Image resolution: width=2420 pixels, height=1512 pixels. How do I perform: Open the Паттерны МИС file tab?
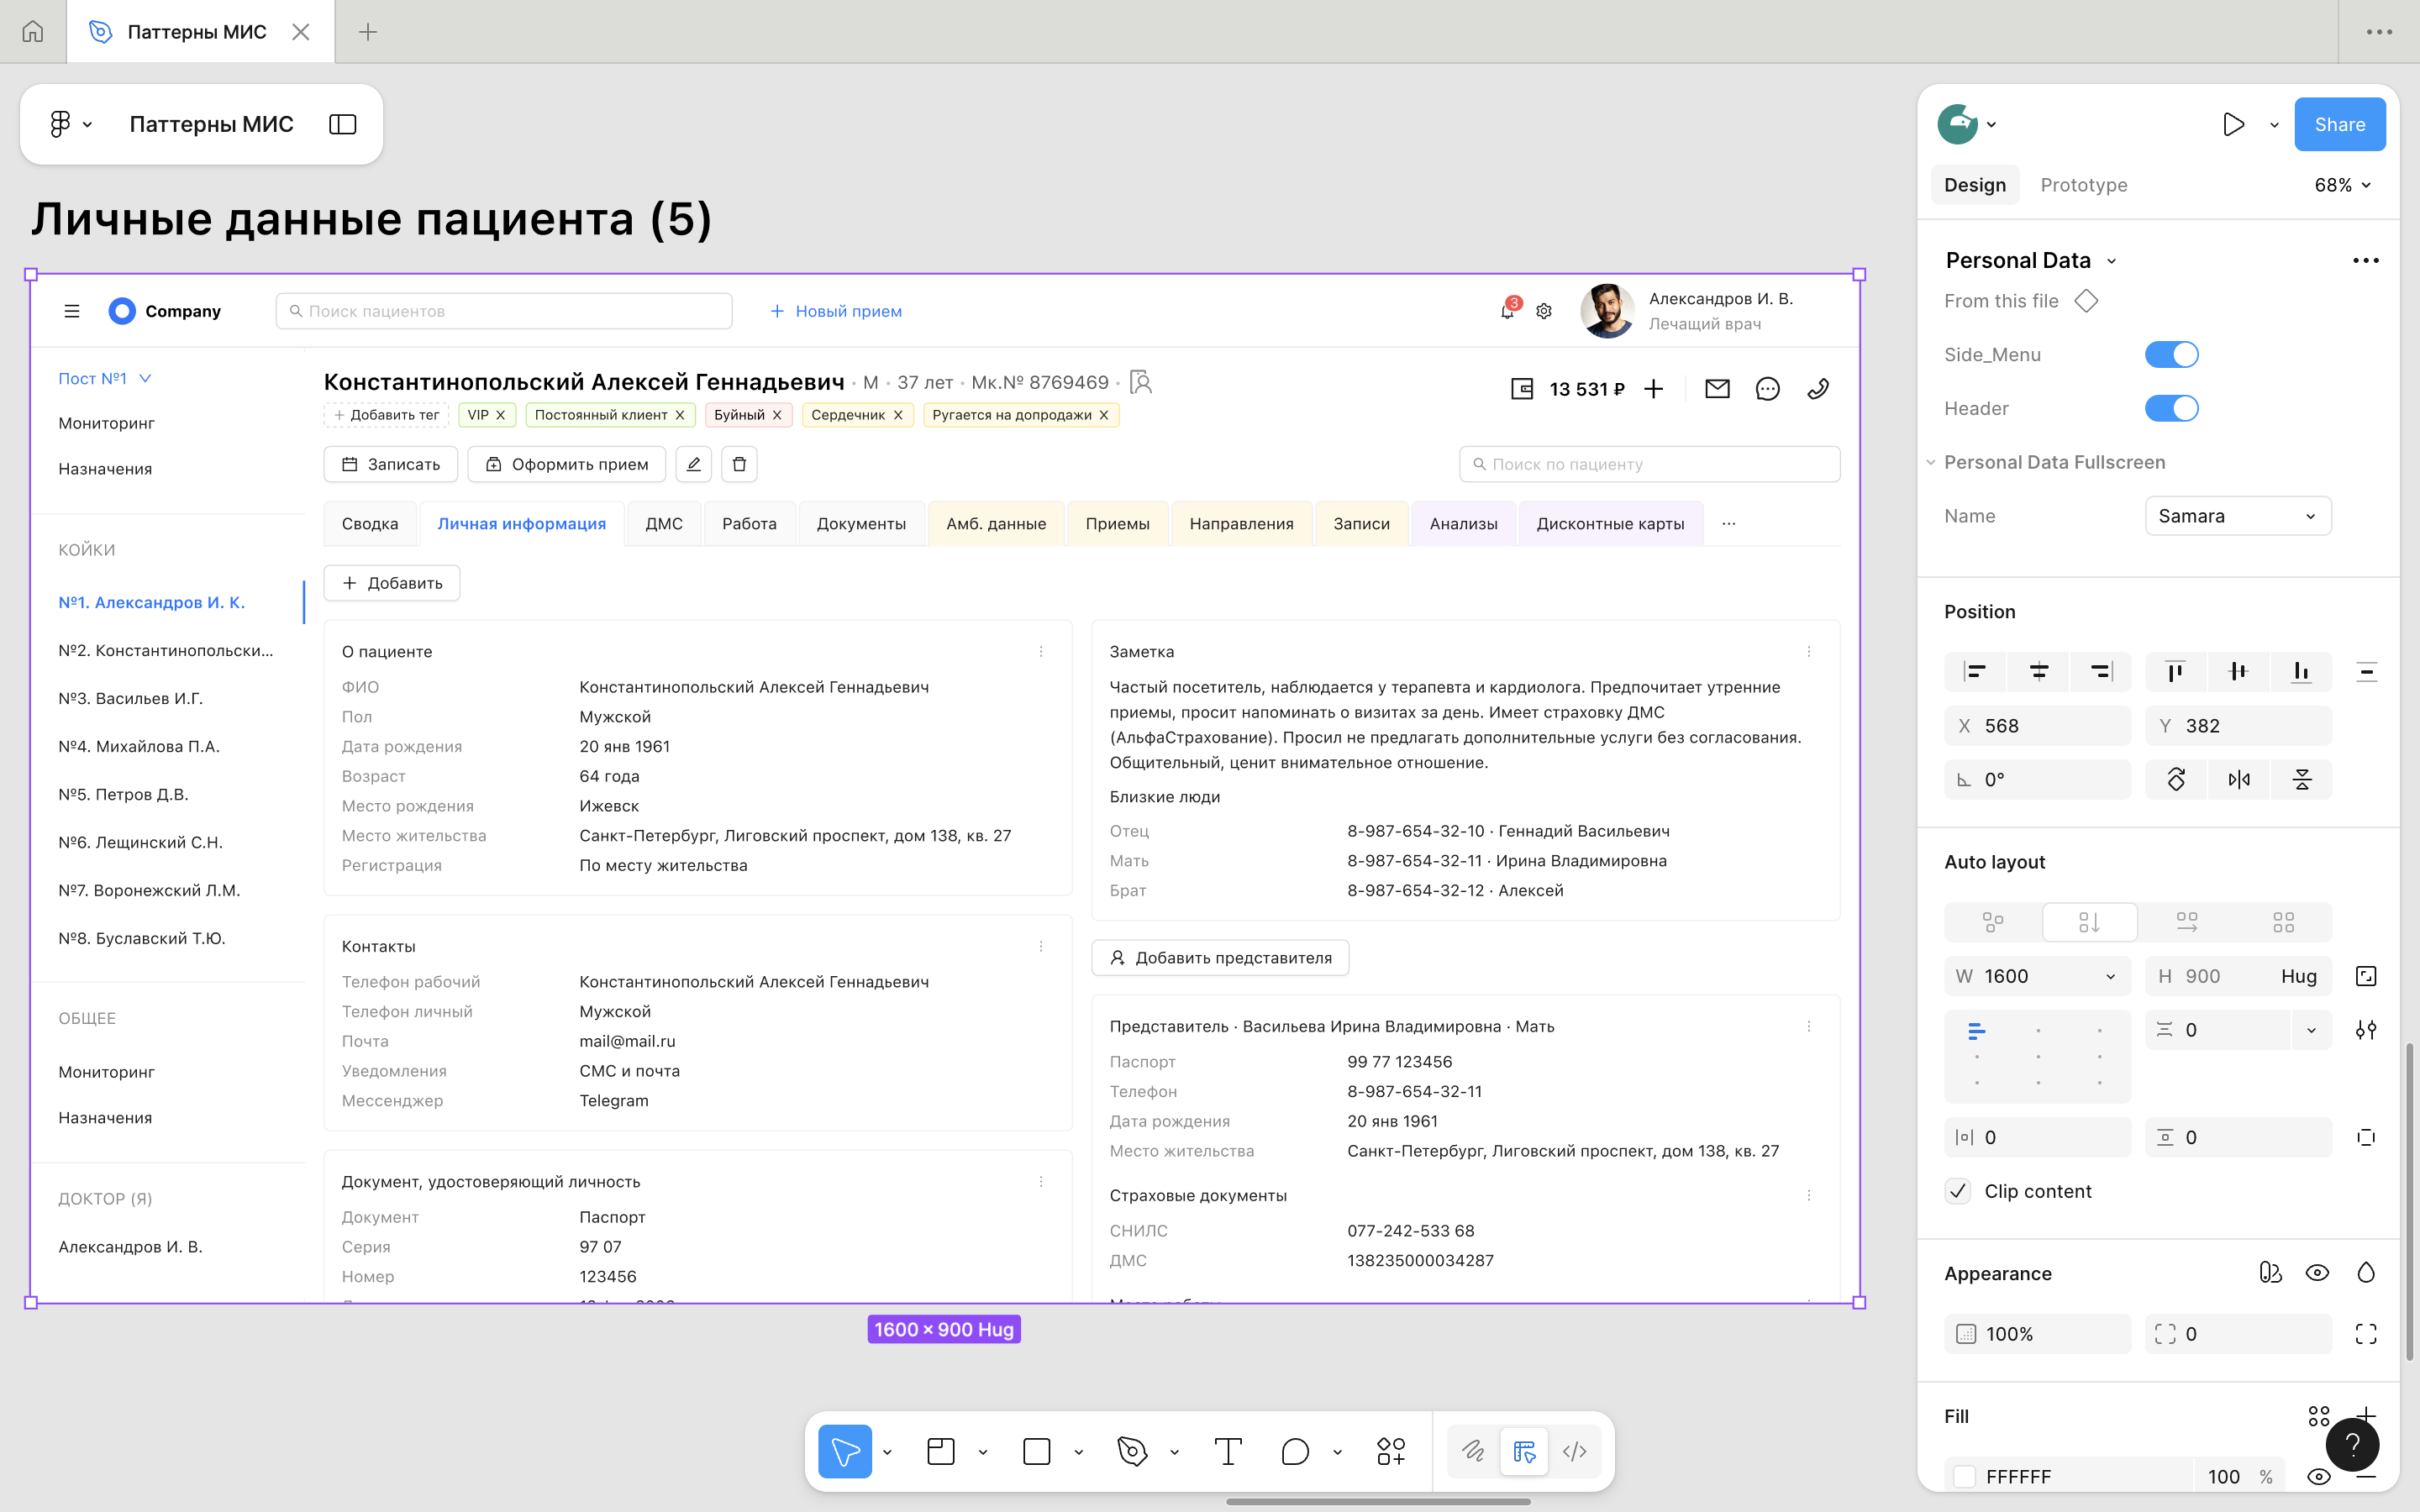[197, 32]
